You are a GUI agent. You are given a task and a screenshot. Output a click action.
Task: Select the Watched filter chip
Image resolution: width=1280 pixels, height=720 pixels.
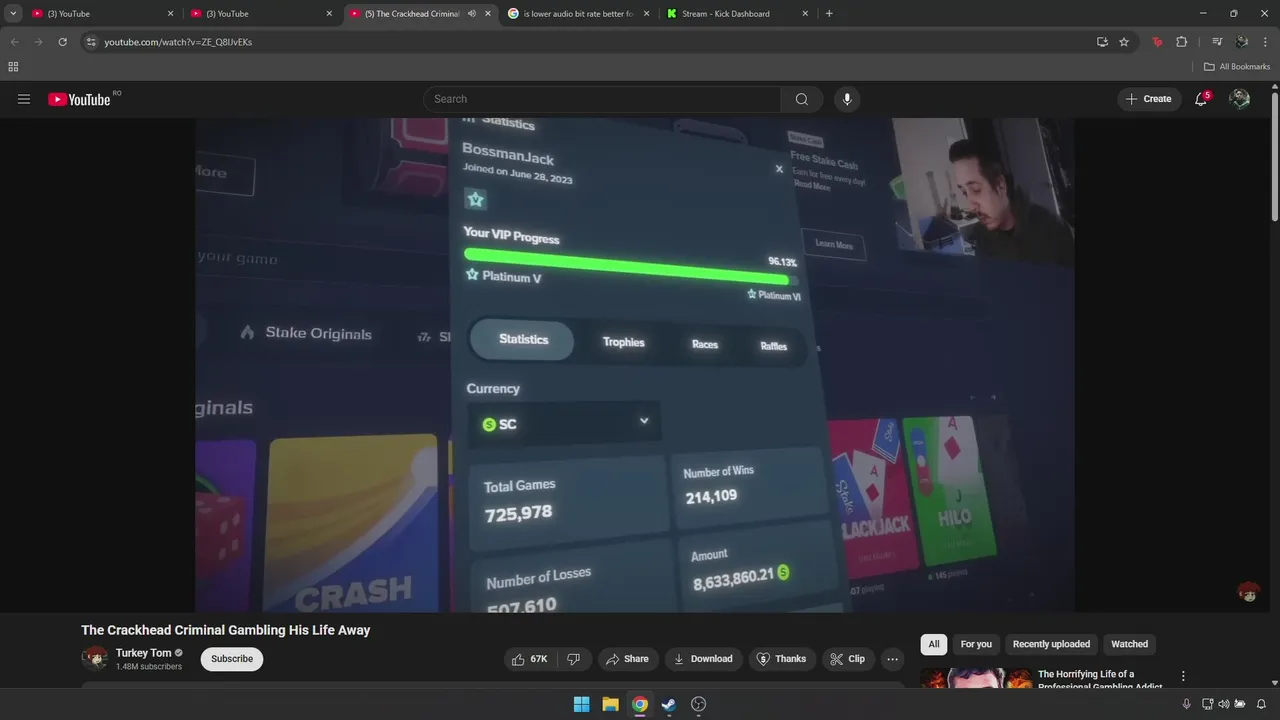1129,644
